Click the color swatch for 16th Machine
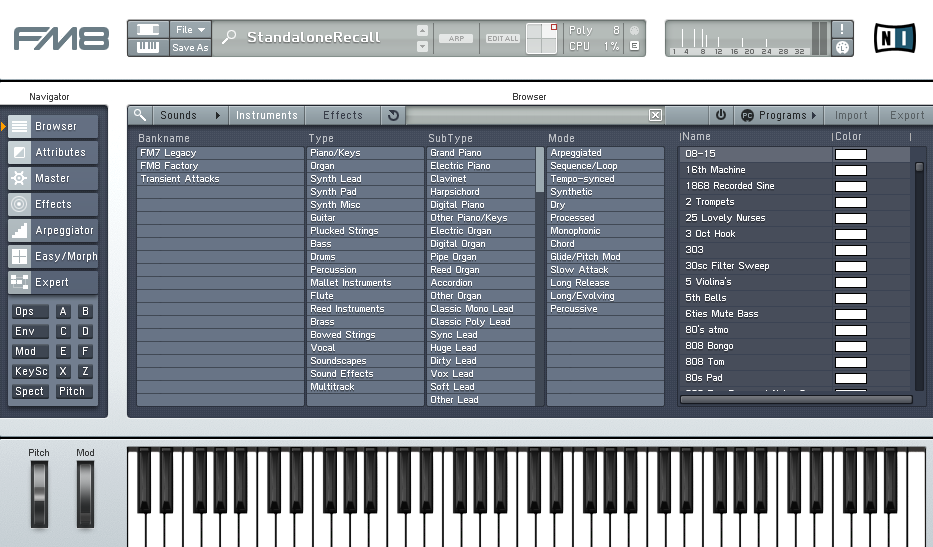The width and height of the screenshot is (933, 547). coord(850,170)
